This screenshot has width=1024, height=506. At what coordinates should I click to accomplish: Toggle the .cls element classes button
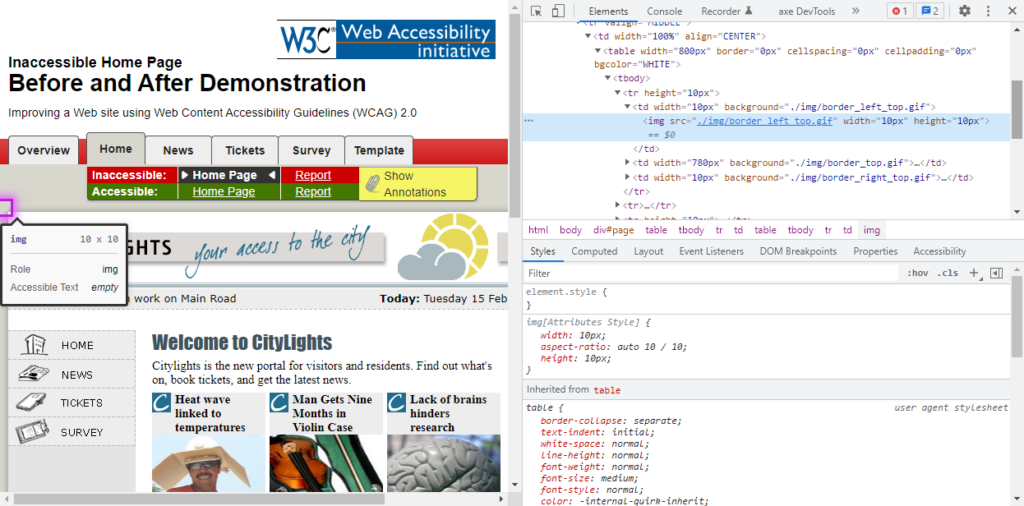pos(948,273)
